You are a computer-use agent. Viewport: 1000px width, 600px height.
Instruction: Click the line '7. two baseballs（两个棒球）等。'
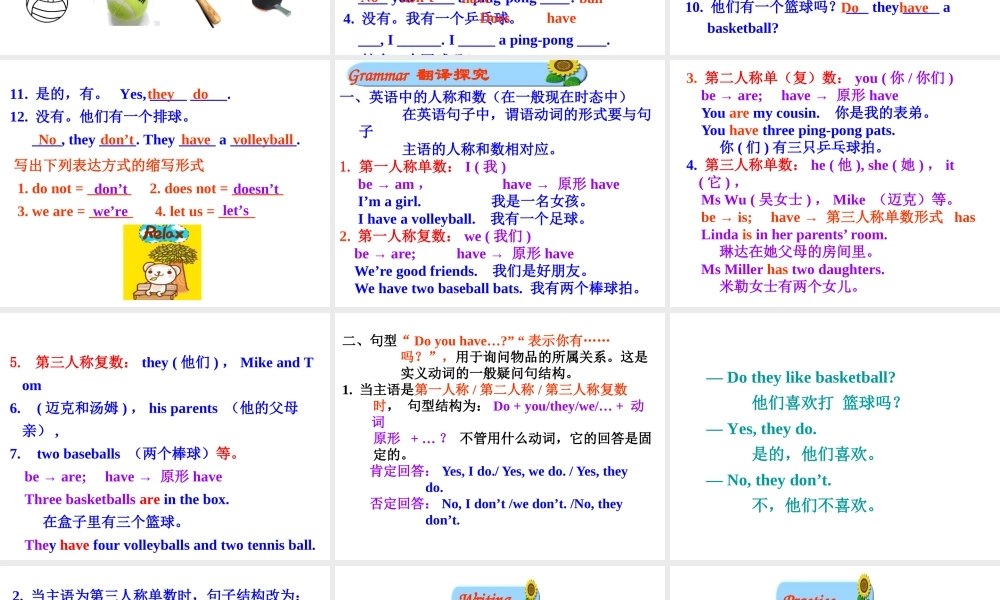coord(125,454)
